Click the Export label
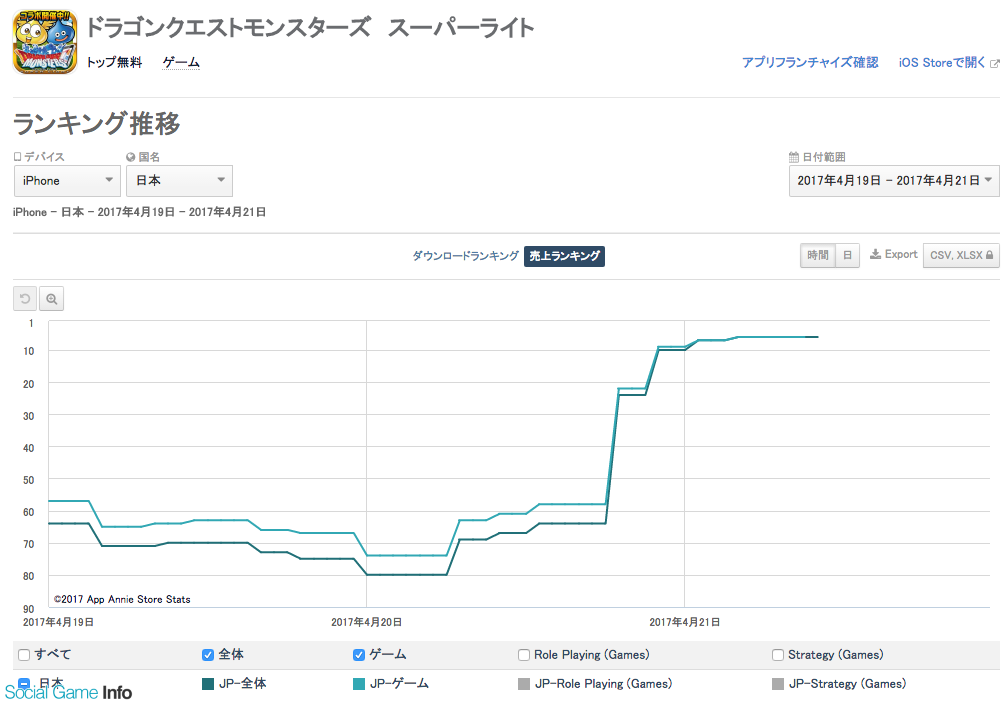Image resolution: width=1007 pixels, height=705 pixels. [901, 254]
